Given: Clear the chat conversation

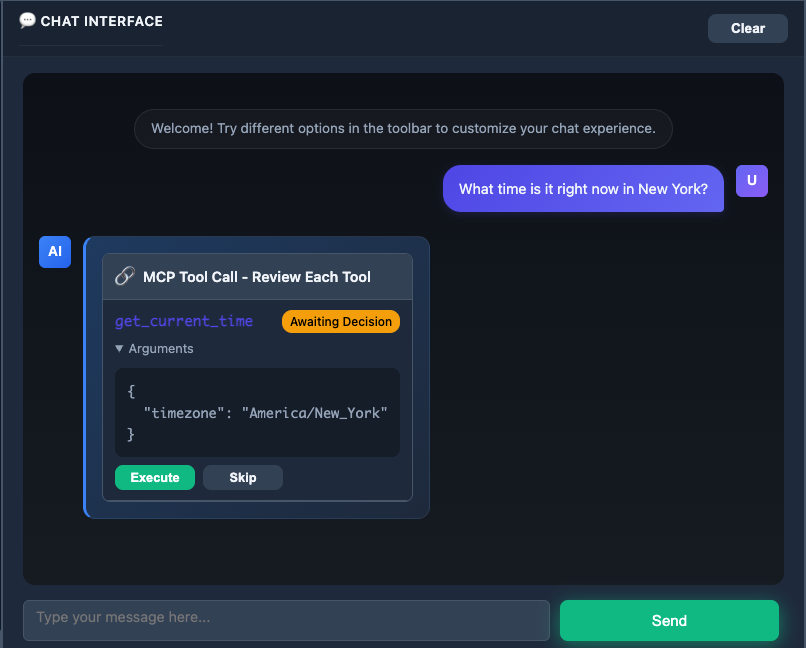Looking at the screenshot, I should 747,28.
